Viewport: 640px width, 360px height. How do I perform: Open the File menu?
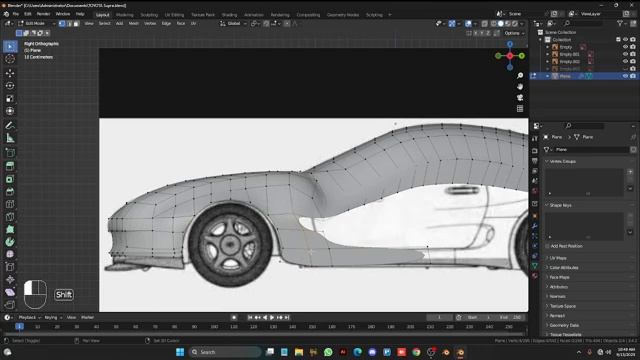16,14
